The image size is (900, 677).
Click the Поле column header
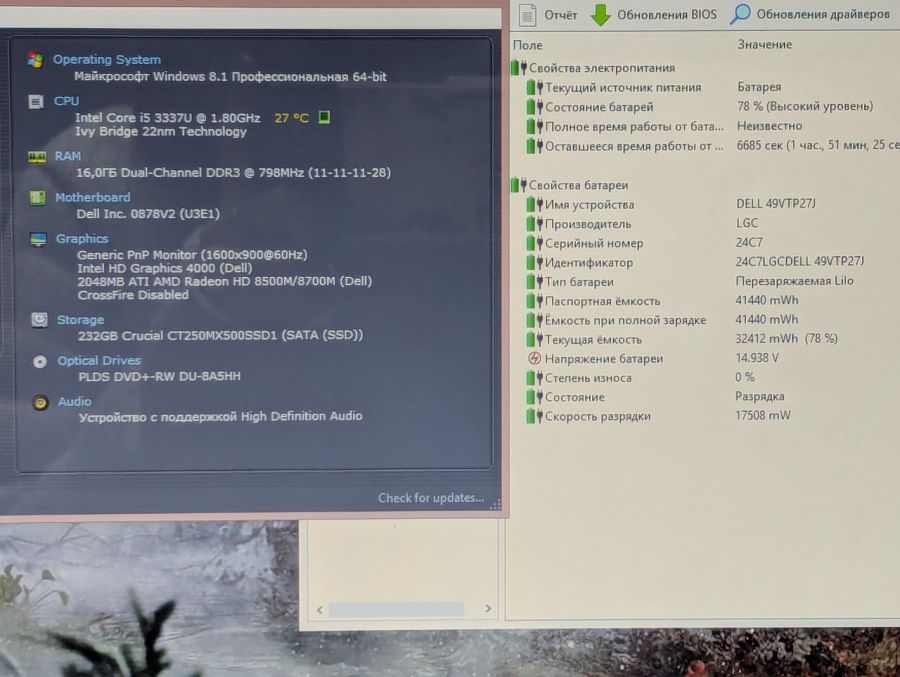point(527,45)
